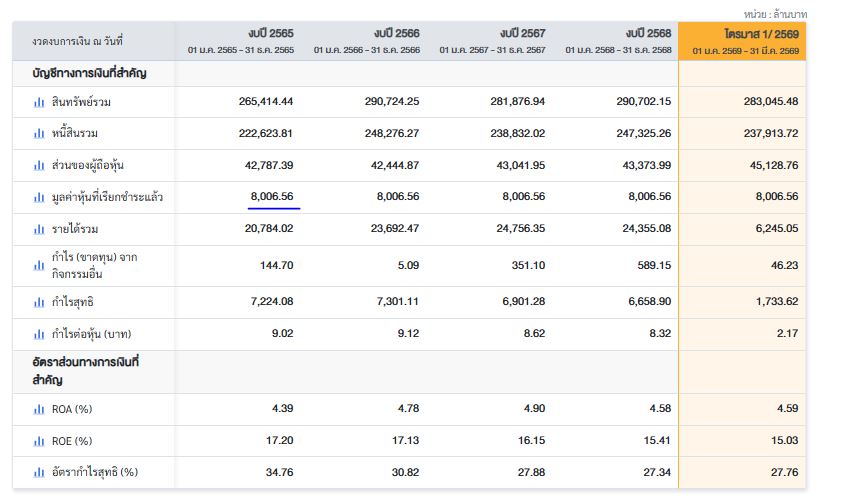Click the รายได้รวม row label
849x499 pixels.
click(75, 229)
